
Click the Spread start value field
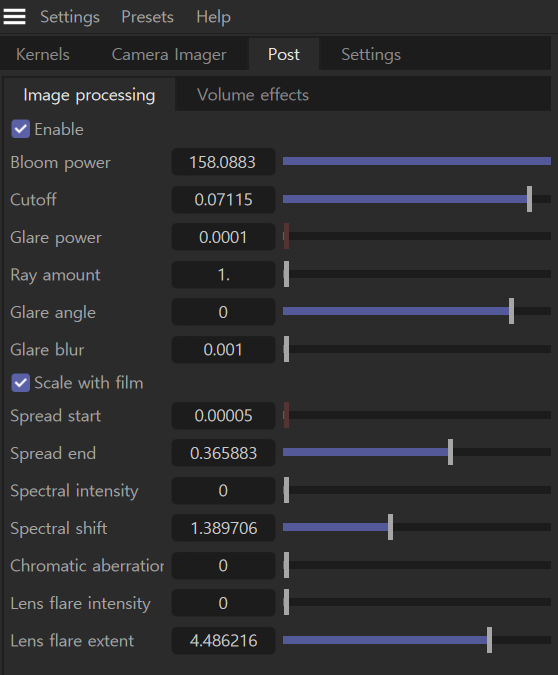[223, 415]
